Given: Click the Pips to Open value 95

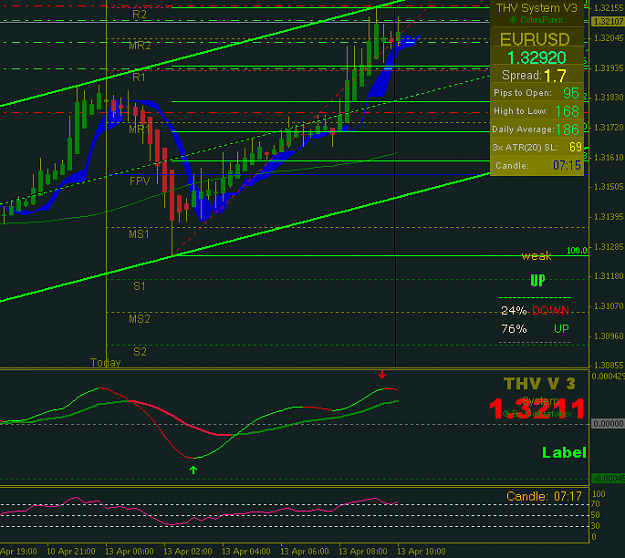Looking at the screenshot, I should click(x=571, y=93).
